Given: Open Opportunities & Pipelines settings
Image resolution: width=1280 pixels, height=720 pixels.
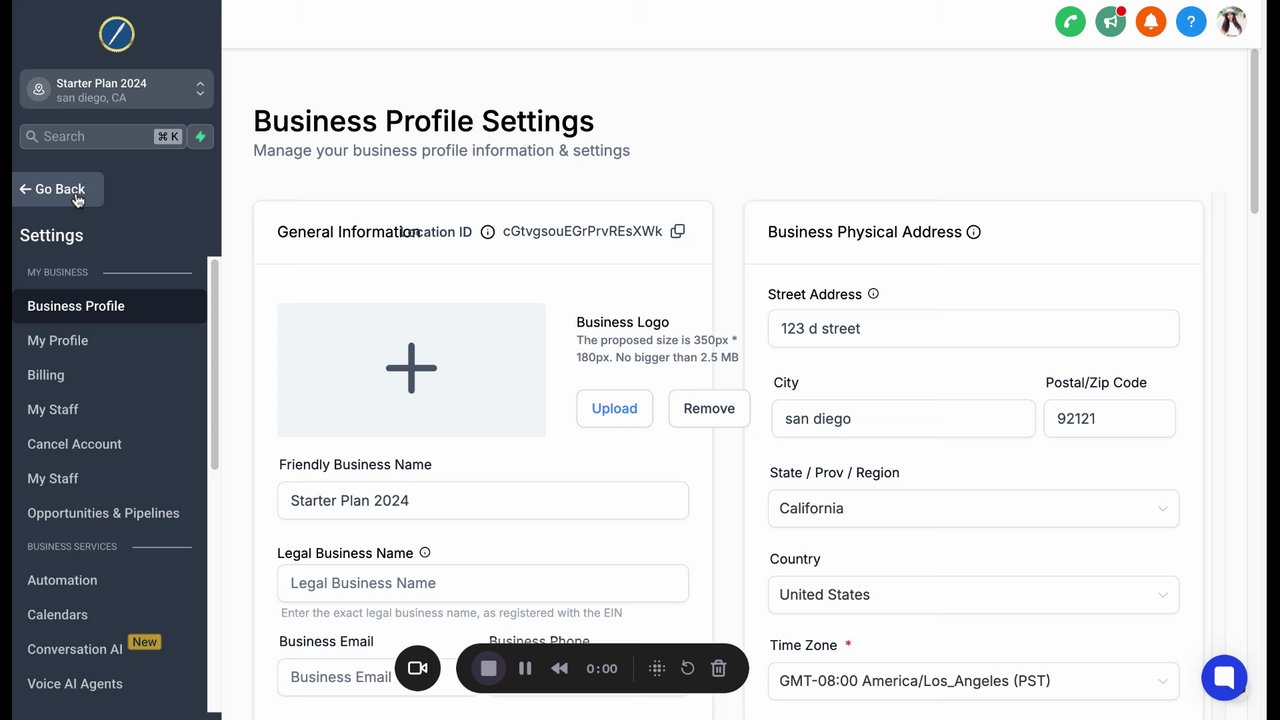Looking at the screenshot, I should 103,513.
